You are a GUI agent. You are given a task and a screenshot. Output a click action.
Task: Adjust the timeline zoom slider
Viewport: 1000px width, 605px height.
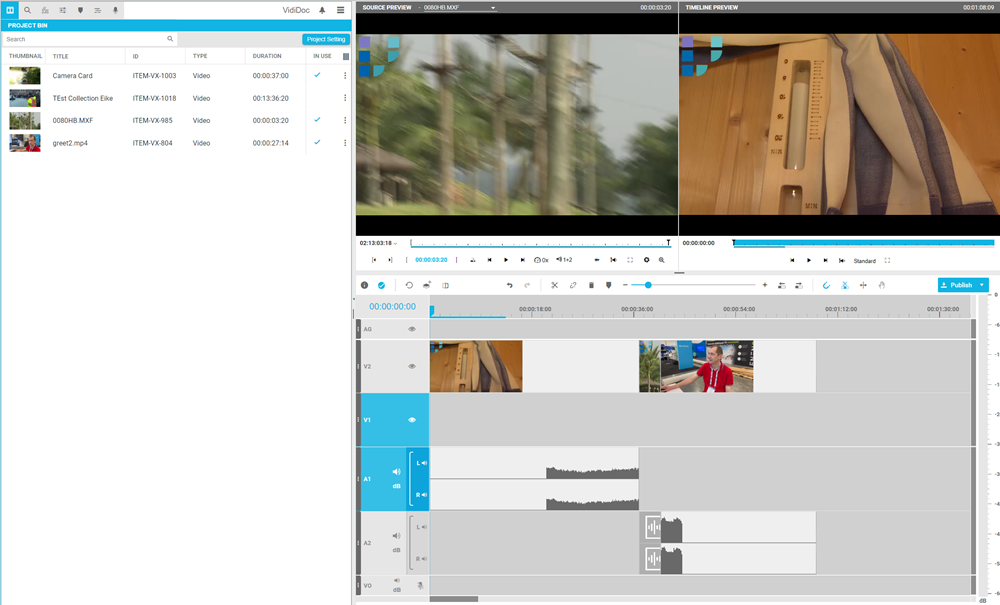coord(648,285)
